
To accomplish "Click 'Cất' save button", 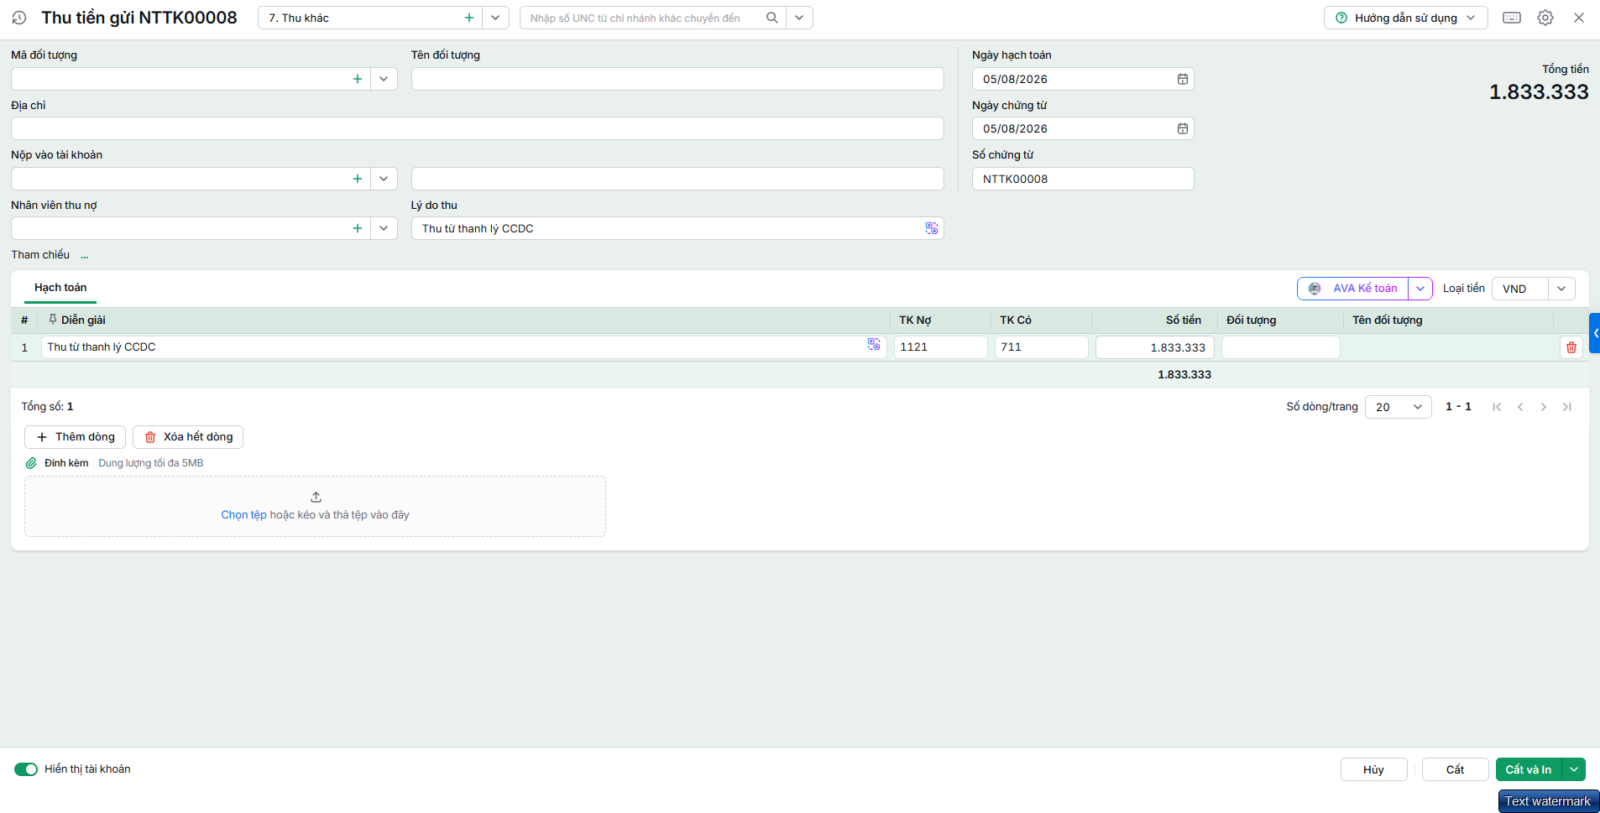I will (x=1455, y=769).
